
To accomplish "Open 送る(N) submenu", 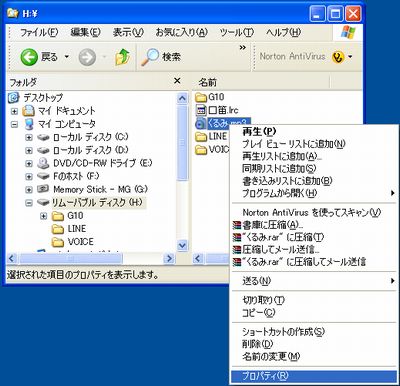I will point(314,281).
